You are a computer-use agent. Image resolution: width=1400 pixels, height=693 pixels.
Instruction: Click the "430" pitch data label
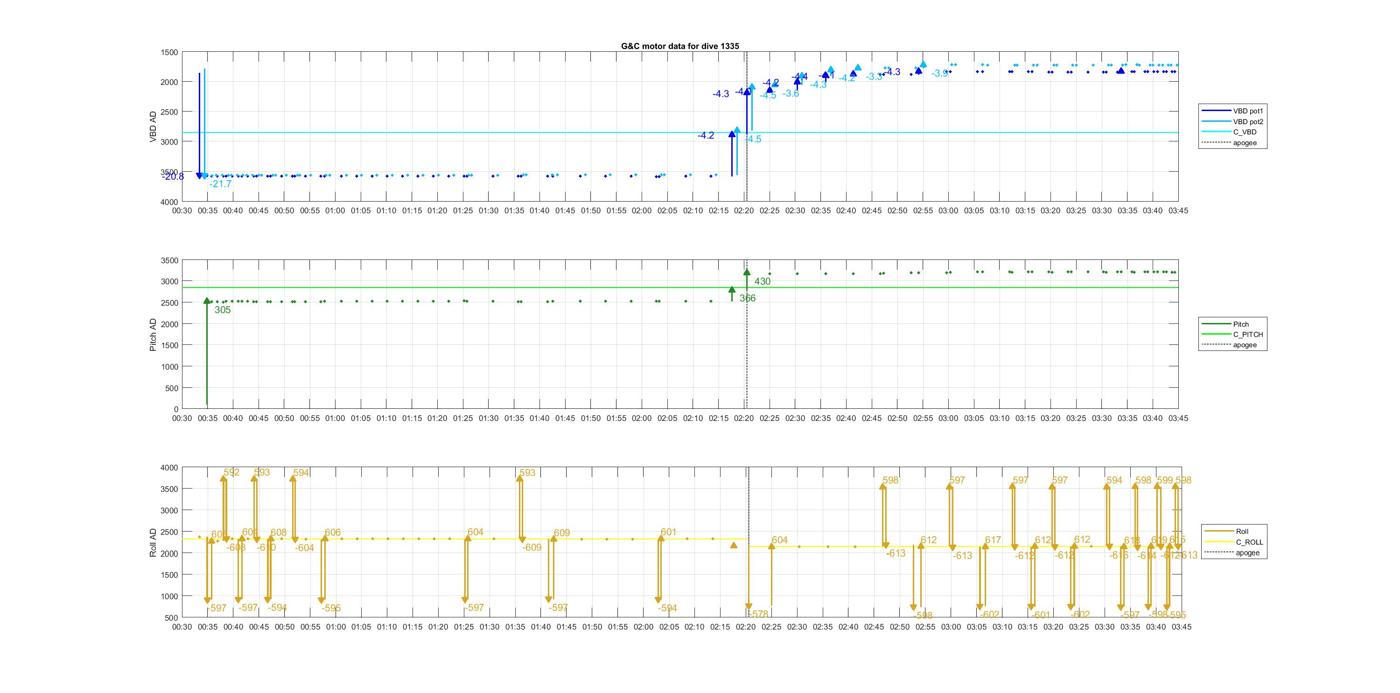coord(762,281)
